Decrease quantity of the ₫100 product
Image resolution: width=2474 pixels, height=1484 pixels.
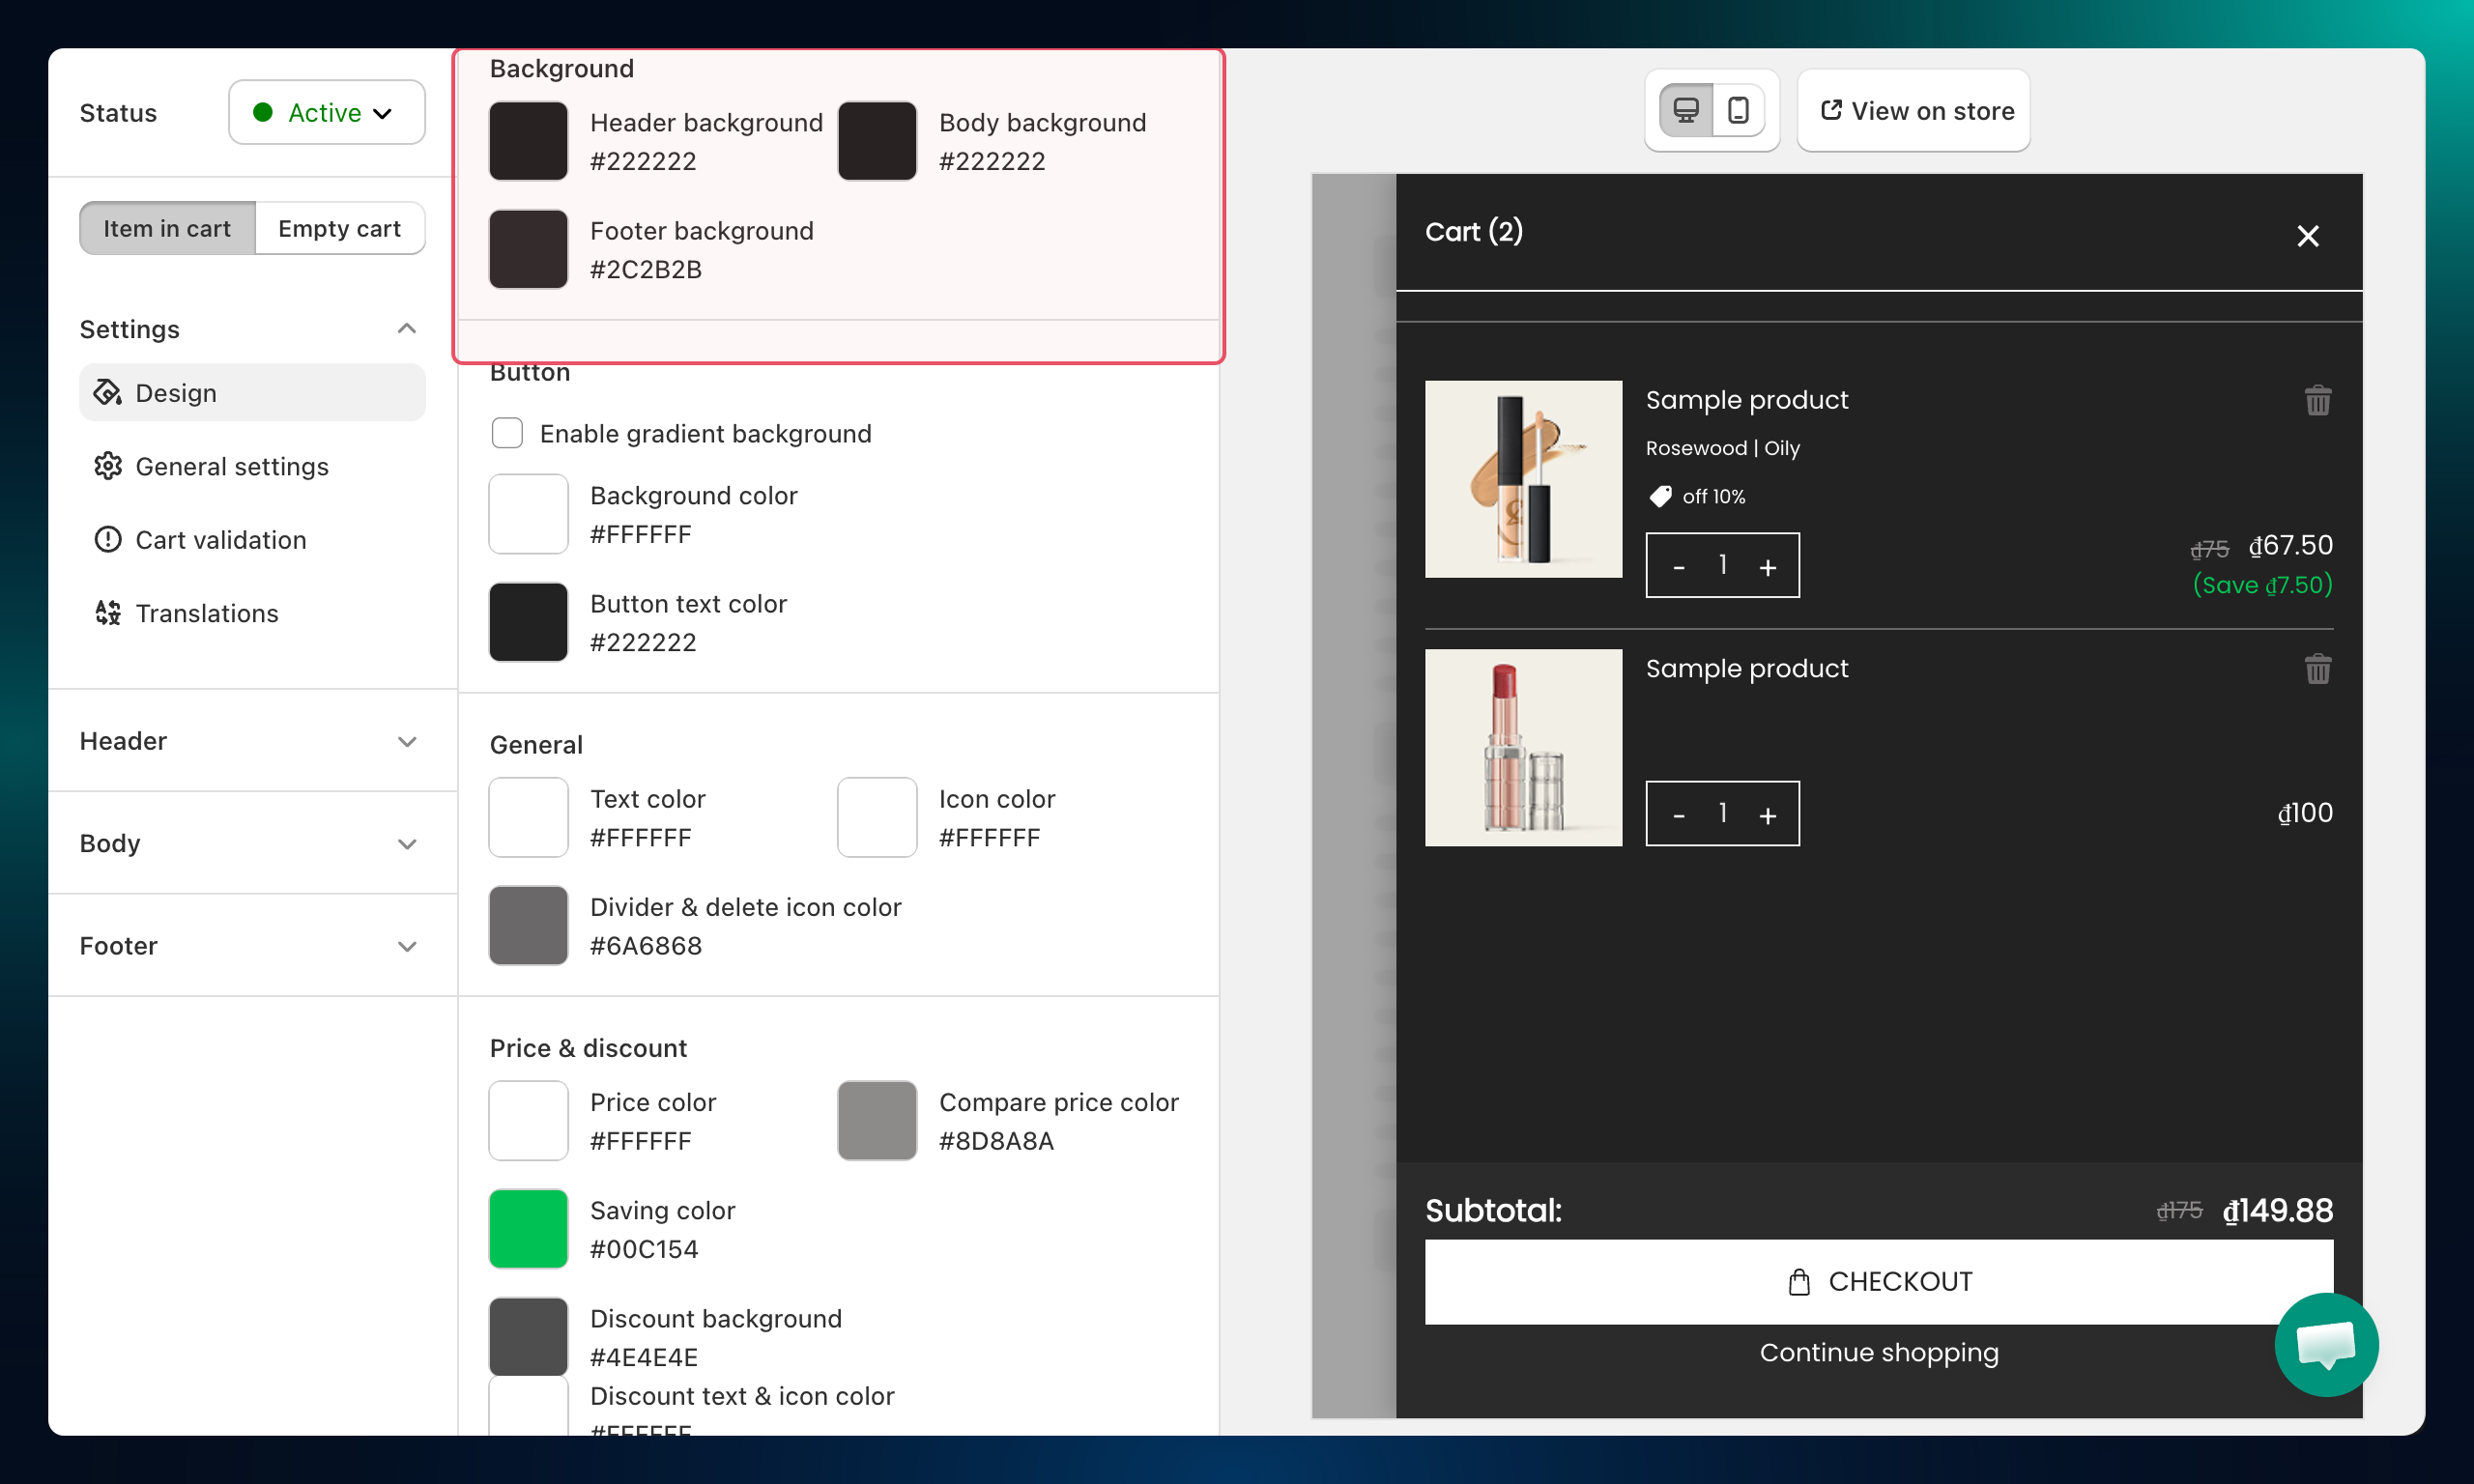click(1679, 814)
